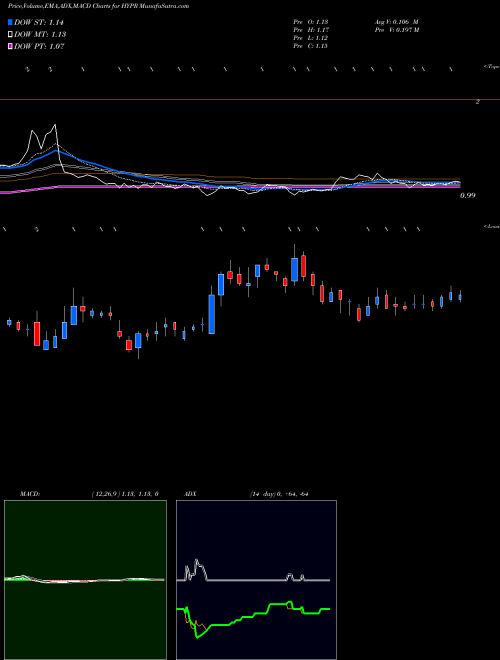The image size is (500, 660).
Task: Open the green MACD indicator chart
Action: [x=85, y=580]
